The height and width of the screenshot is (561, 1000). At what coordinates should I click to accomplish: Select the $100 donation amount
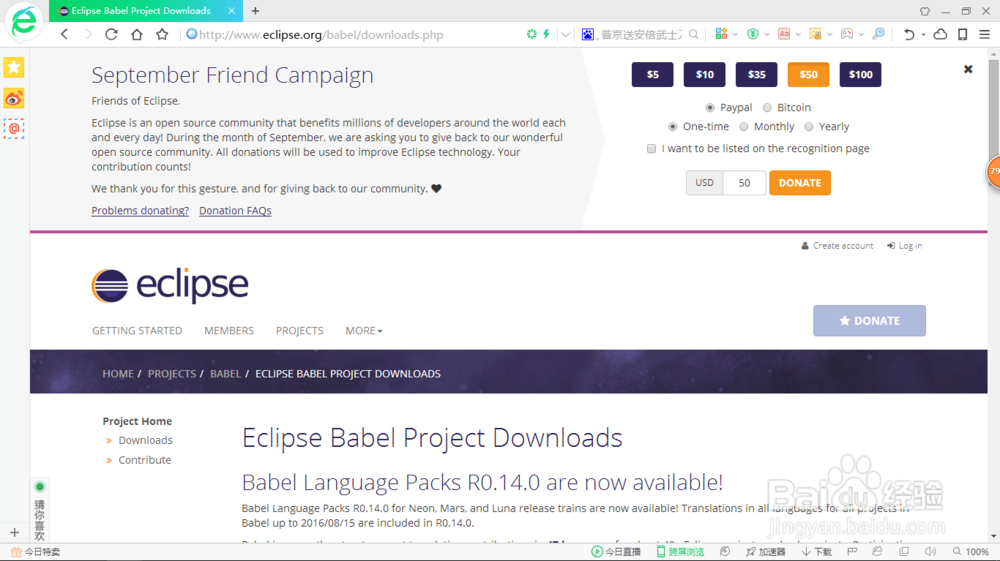pos(860,75)
